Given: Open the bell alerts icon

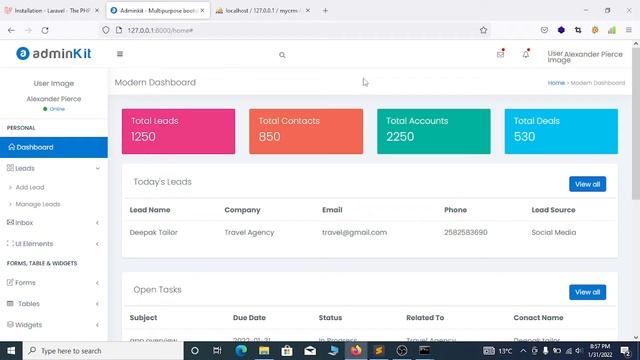Looking at the screenshot, I should click(x=526, y=54).
